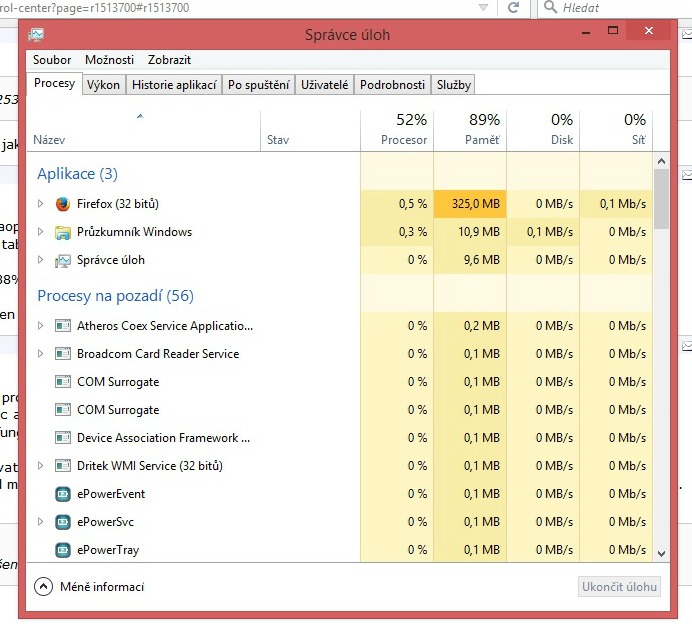Click the scrollbar up arrow
Viewport: 692px width, 624px height.
pos(661,162)
